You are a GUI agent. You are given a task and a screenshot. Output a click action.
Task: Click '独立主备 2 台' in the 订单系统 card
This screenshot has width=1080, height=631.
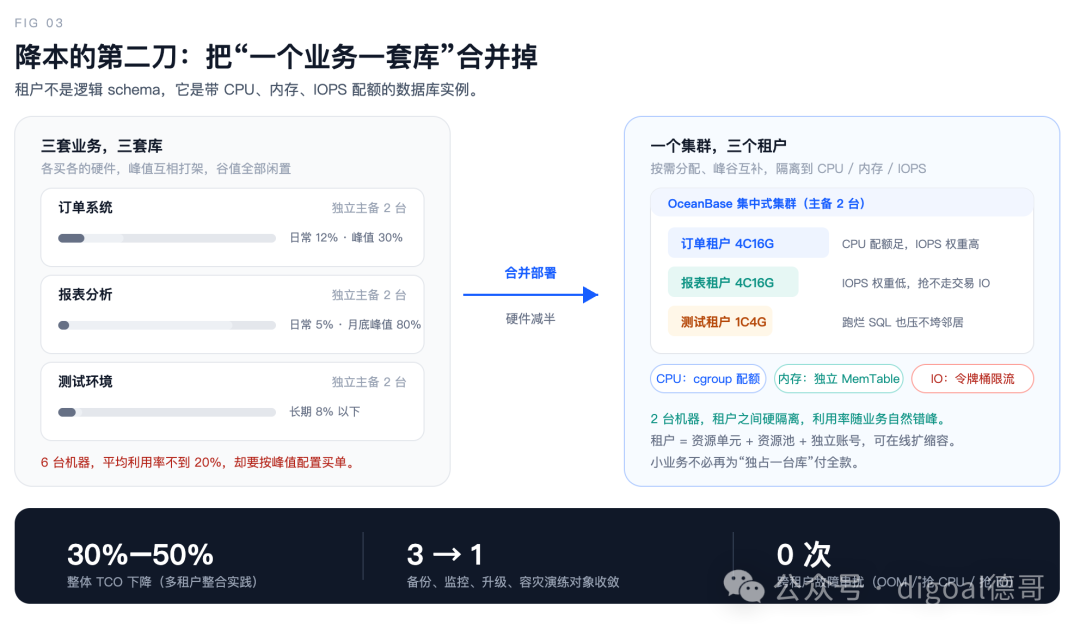pyautogui.click(x=369, y=208)
